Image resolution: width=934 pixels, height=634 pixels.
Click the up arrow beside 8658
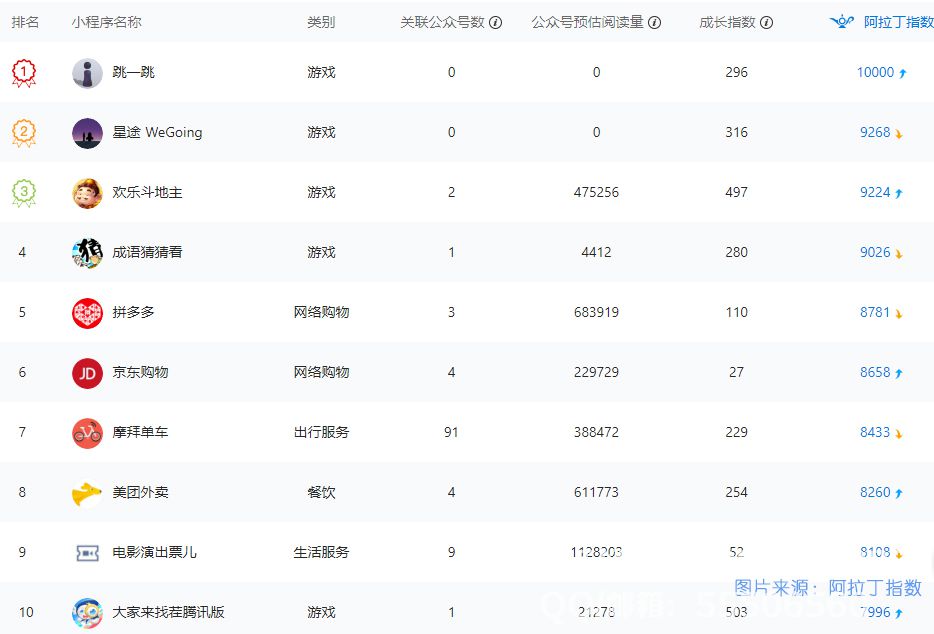tap(898, 373)
